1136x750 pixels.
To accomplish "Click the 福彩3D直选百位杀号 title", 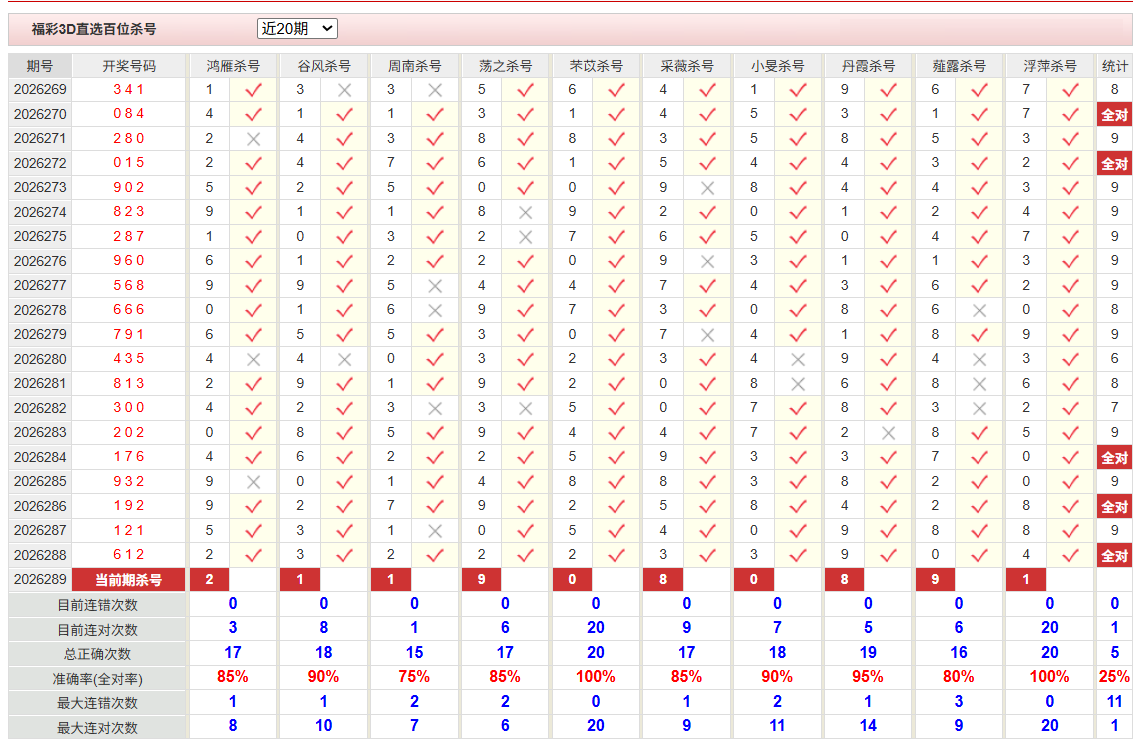I will (93, 29).
